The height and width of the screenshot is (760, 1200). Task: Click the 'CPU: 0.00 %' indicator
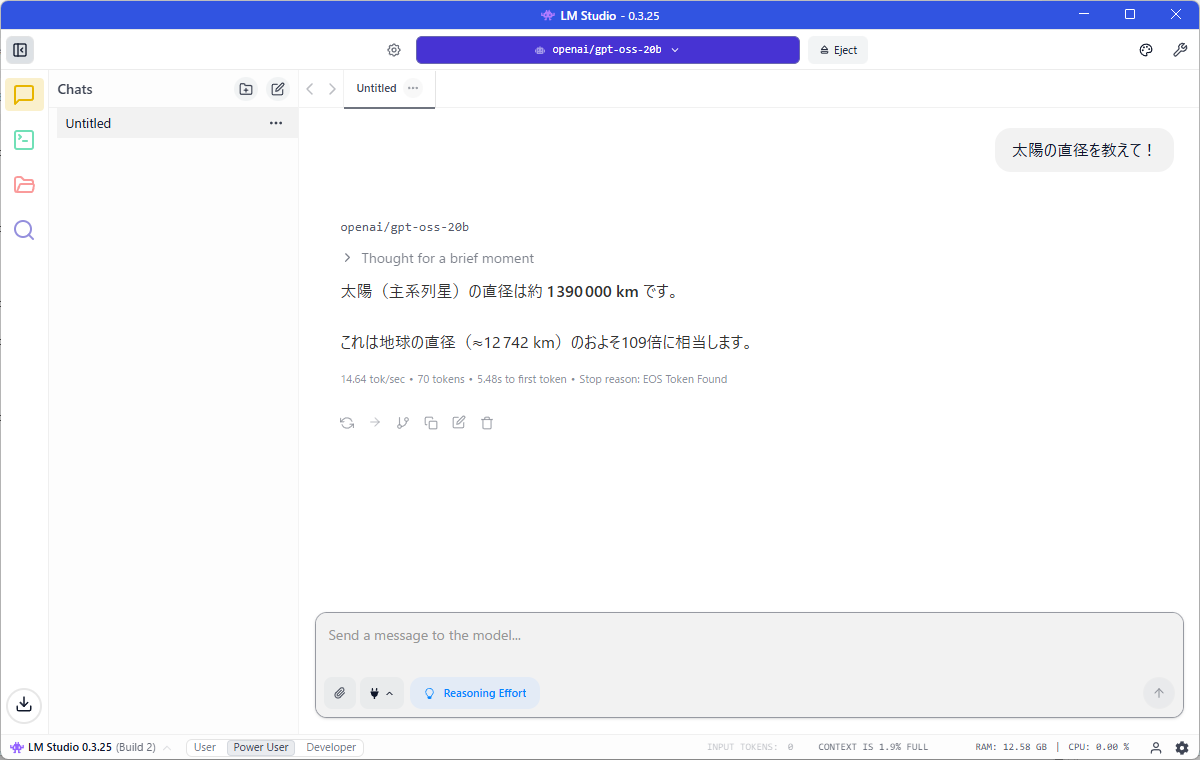point(1098,747)
